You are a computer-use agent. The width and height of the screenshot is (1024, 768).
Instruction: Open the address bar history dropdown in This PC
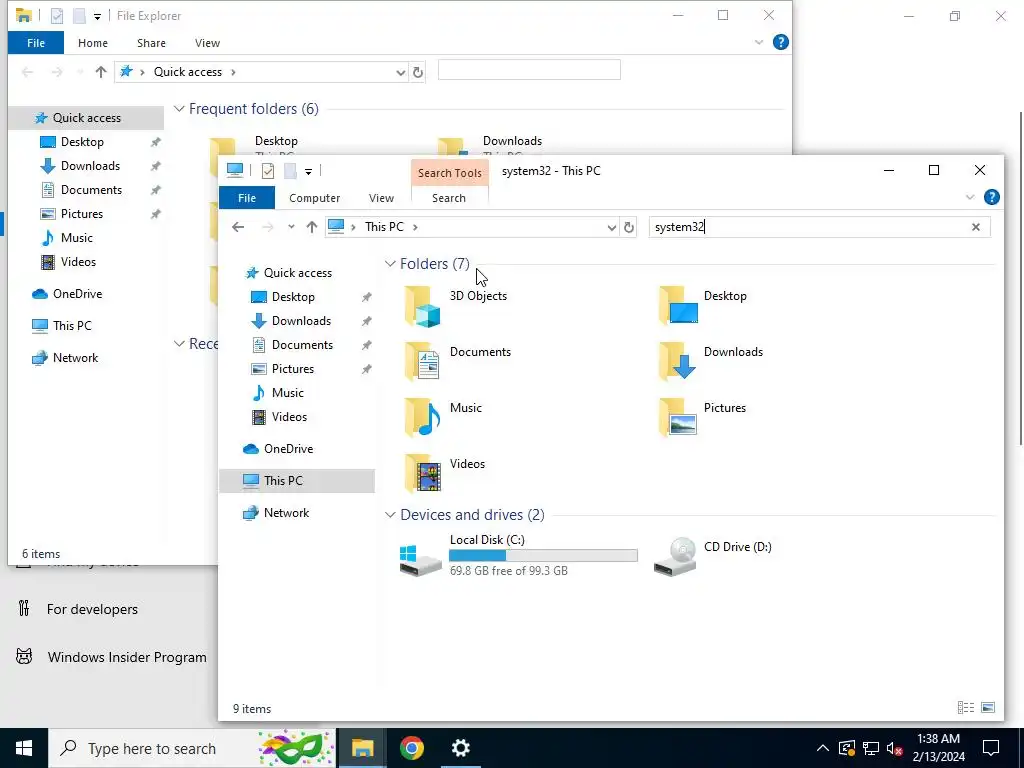click(x=611, y=227)
